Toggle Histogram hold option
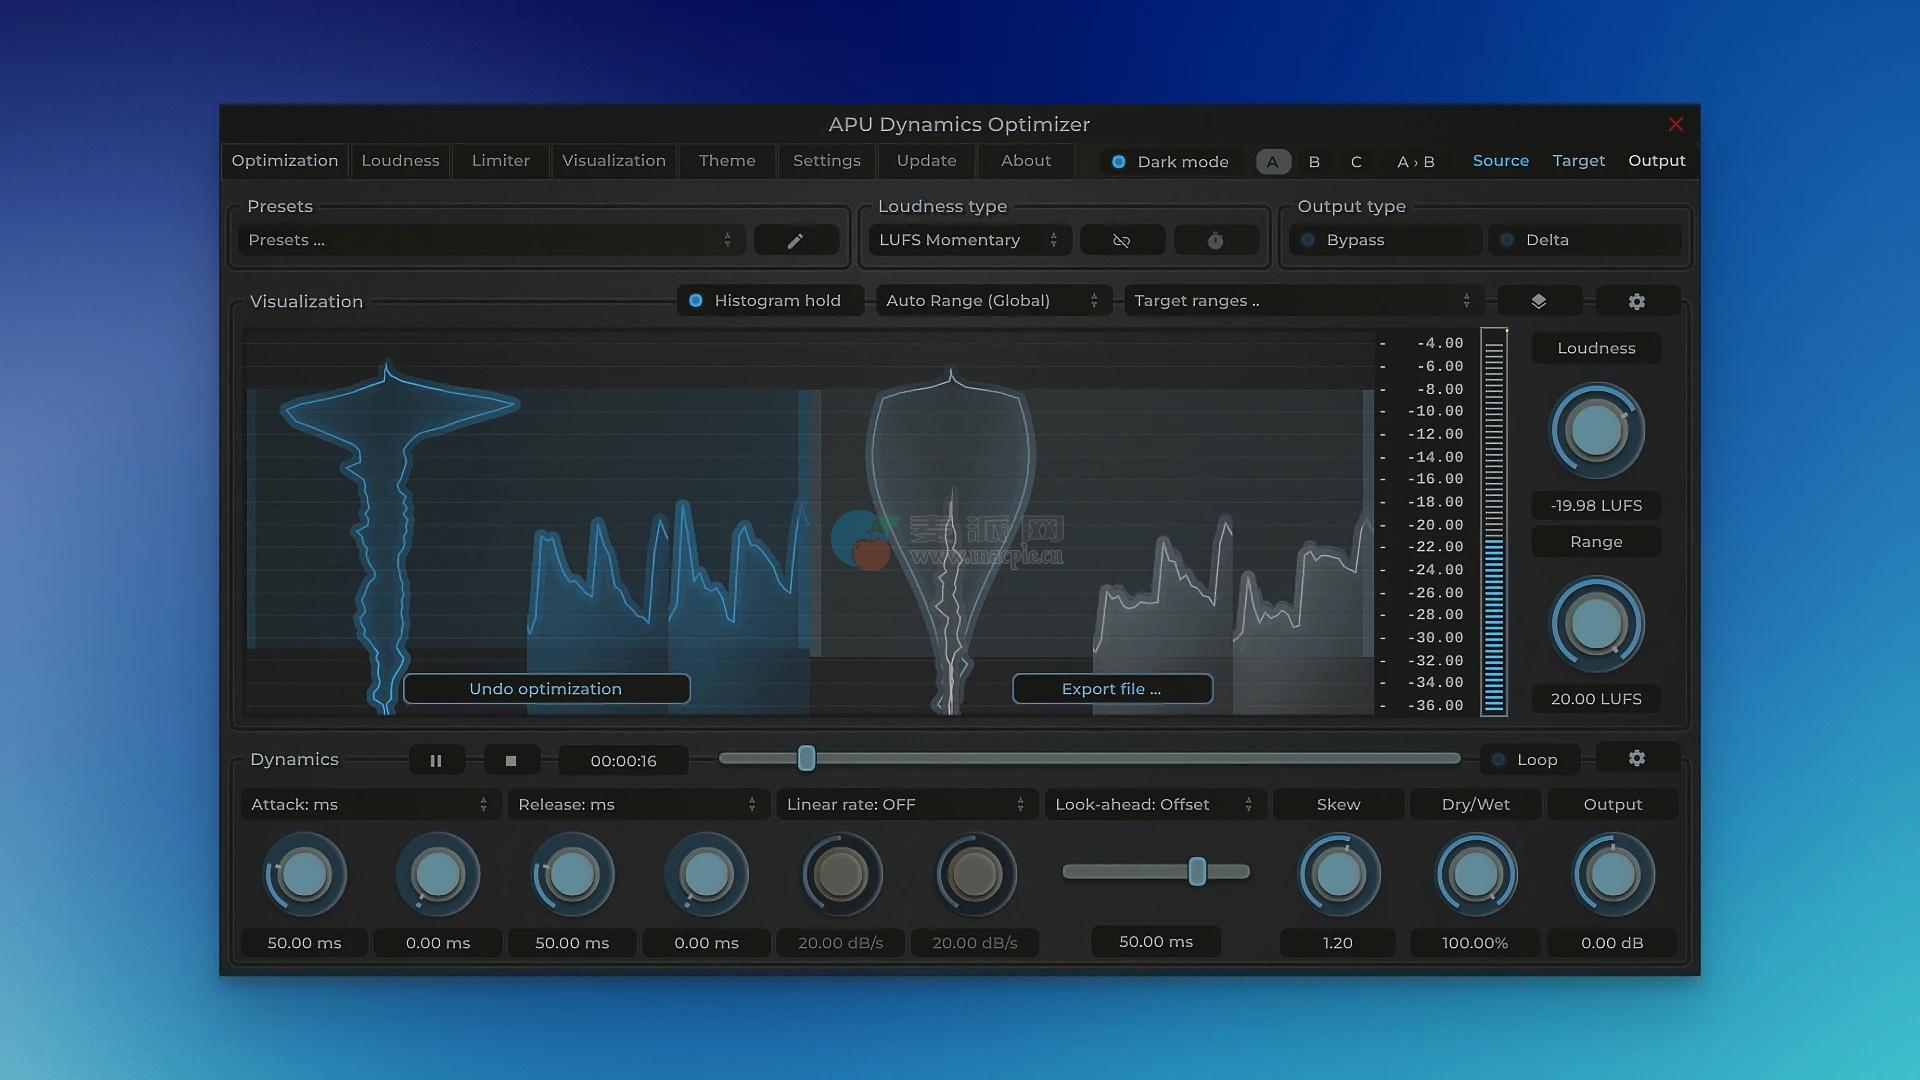 point(696,301)
